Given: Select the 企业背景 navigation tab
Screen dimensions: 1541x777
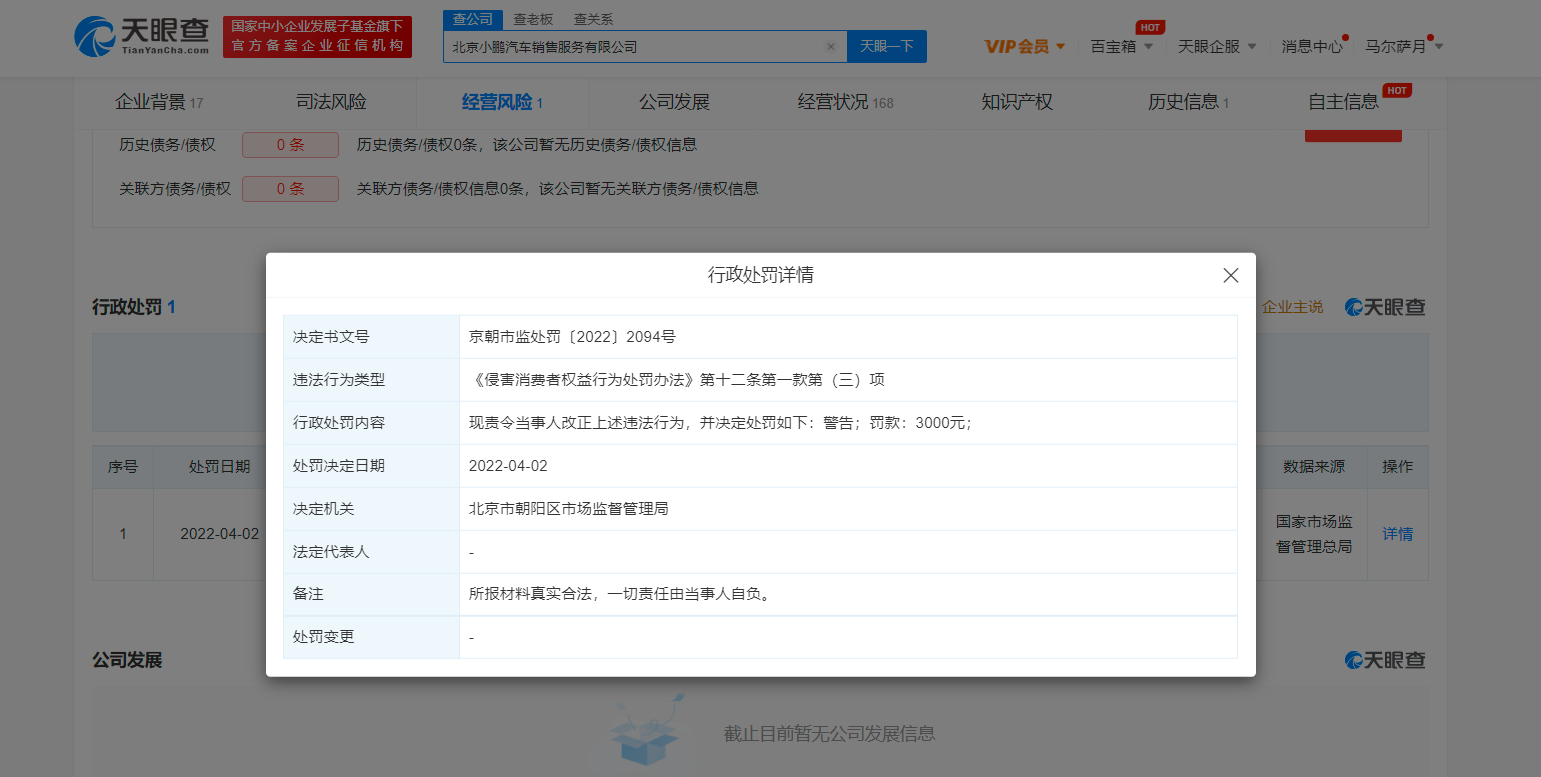Looking at the screenshot, I should click(159, 102).
